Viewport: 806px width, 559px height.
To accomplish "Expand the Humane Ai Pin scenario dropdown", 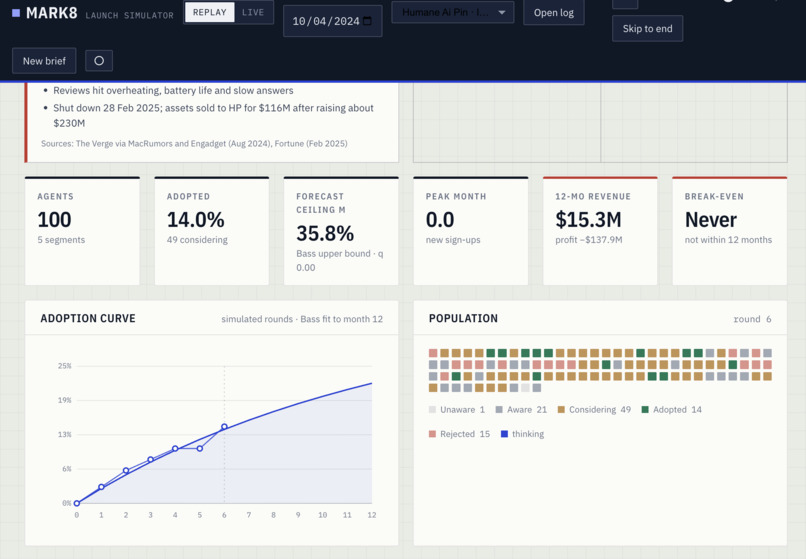I will click(452, 12).
